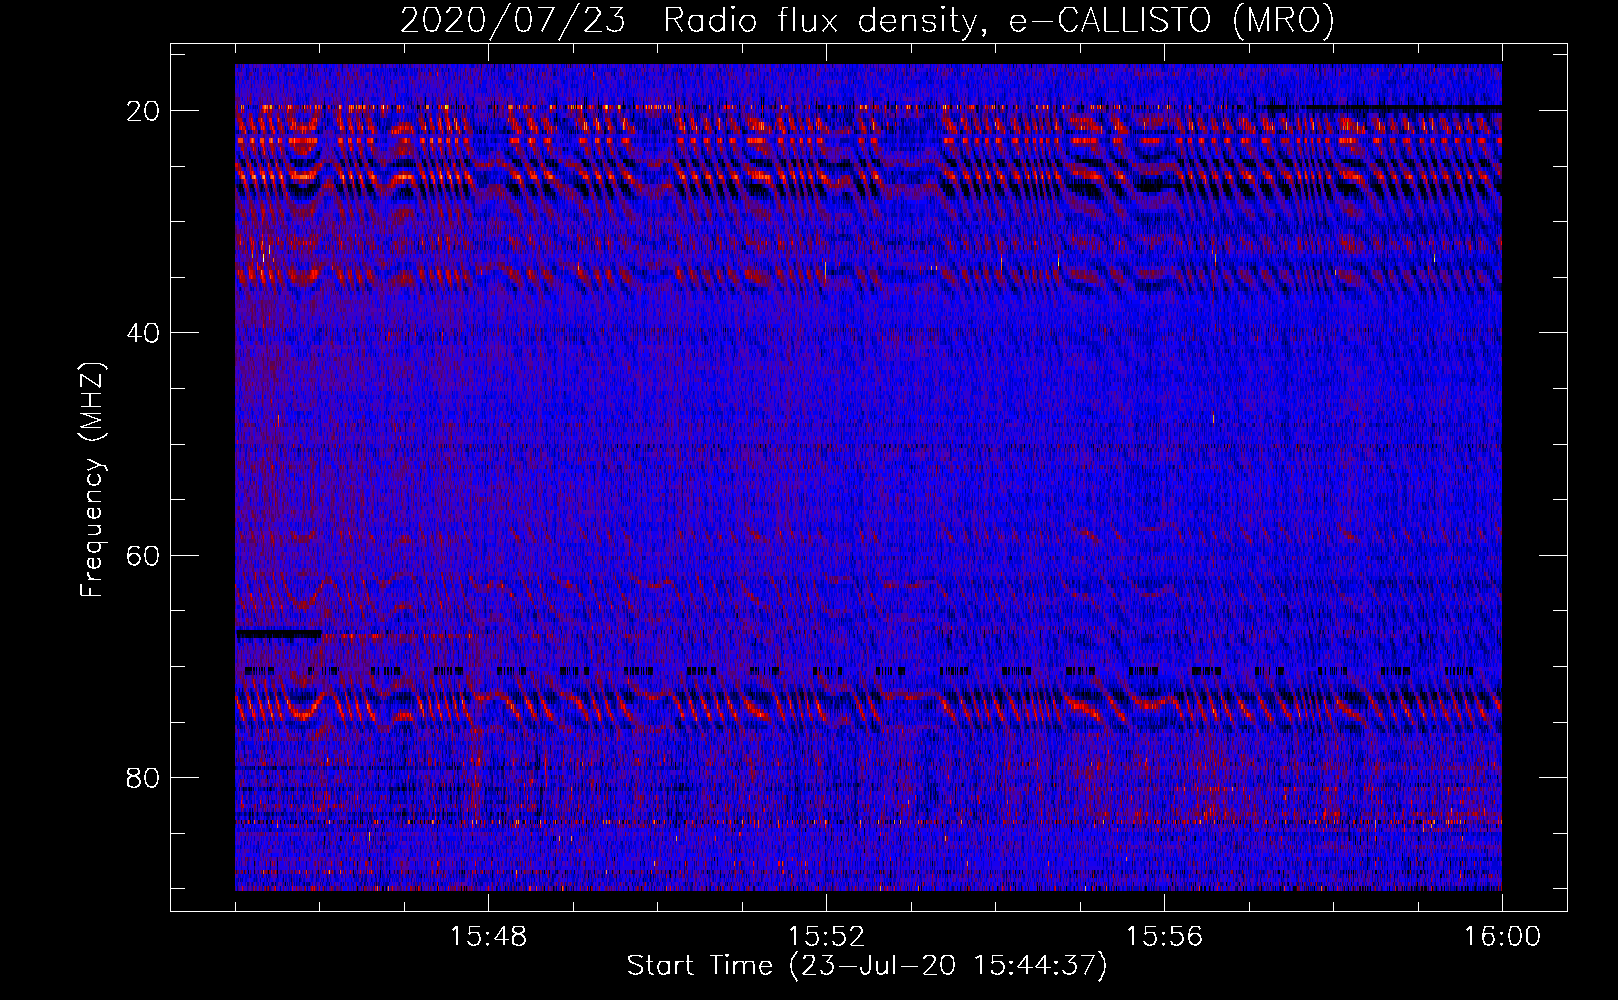Click the x-axis label "Start Time (23-Jul-20 15:44:37)"
This screenshot has height=1000, width=1618.
pyautogui.click(x=867, y=966)
